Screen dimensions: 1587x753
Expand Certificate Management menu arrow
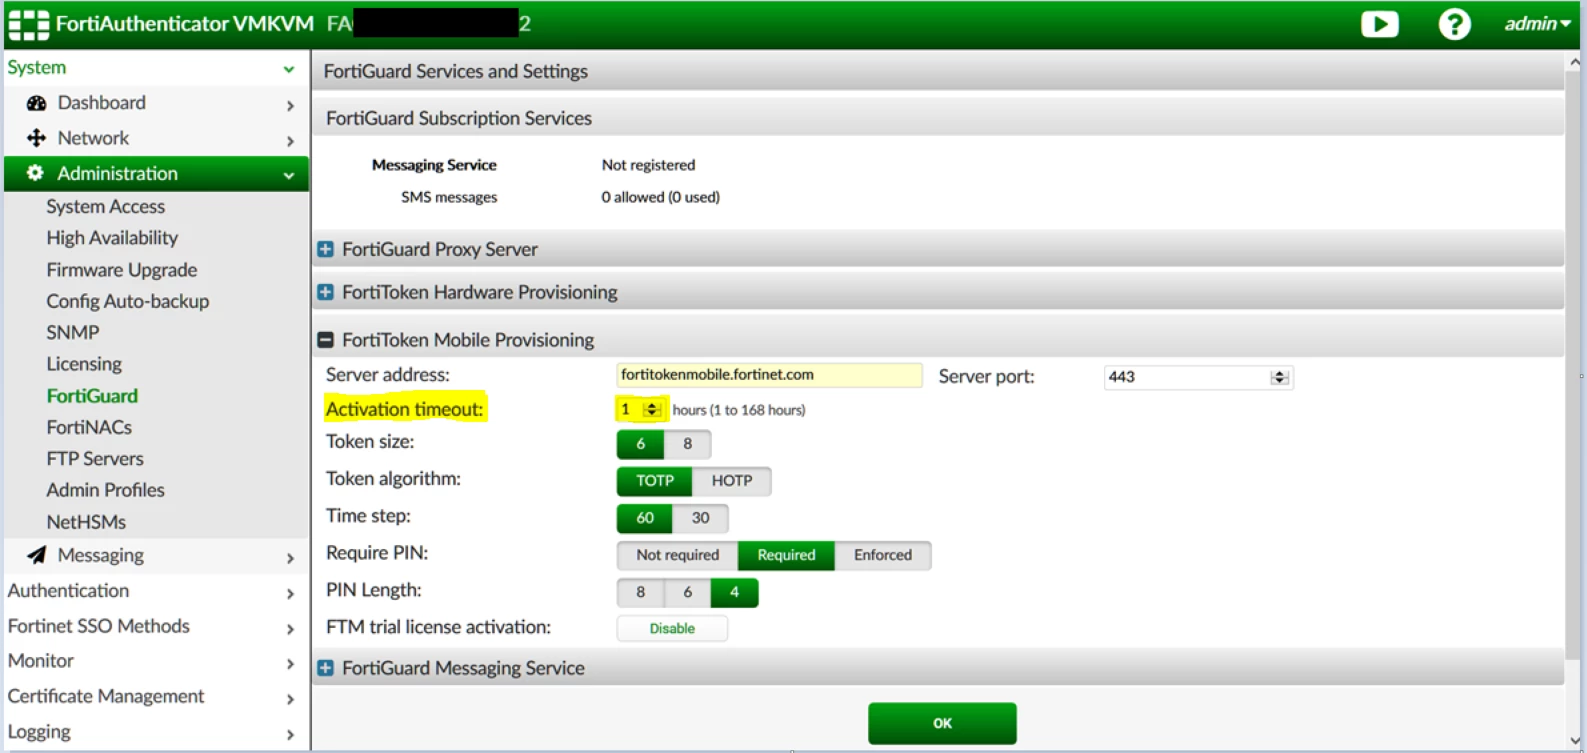point(290,698)
